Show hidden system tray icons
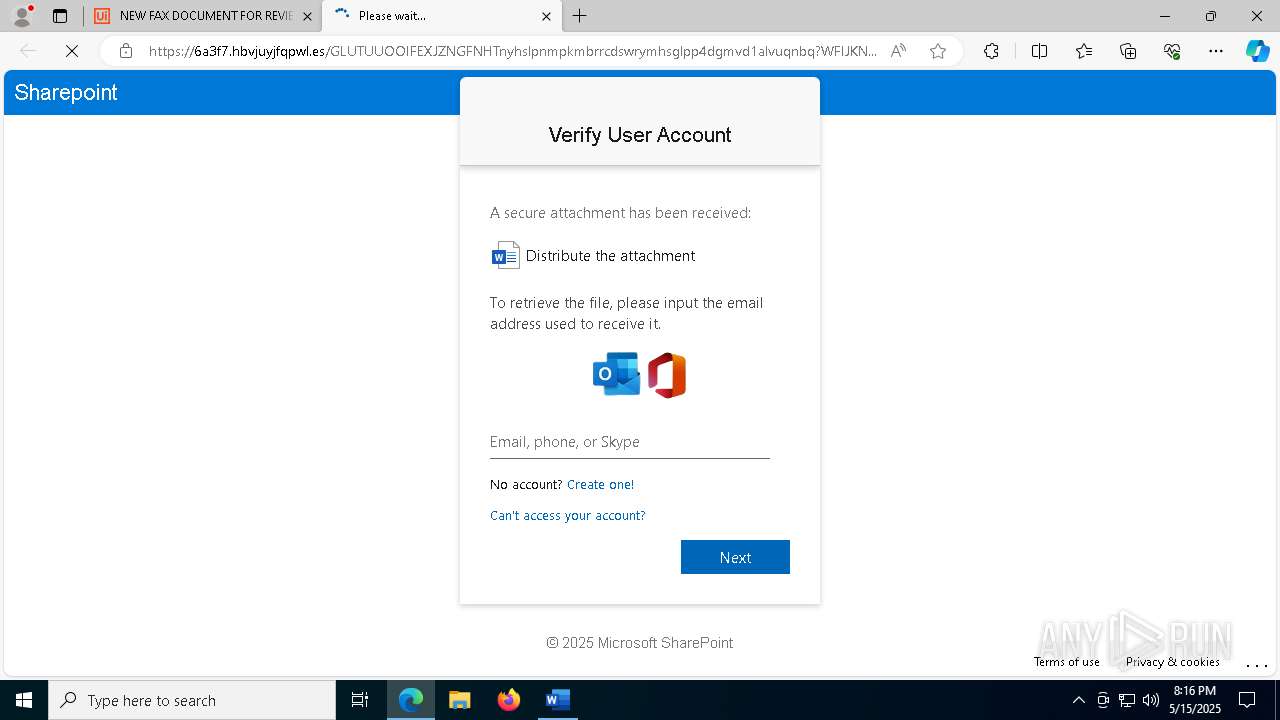Image resolution: width=1280 pixels, height=720 pixels. pyautogui.click(x=1078, y=700)
